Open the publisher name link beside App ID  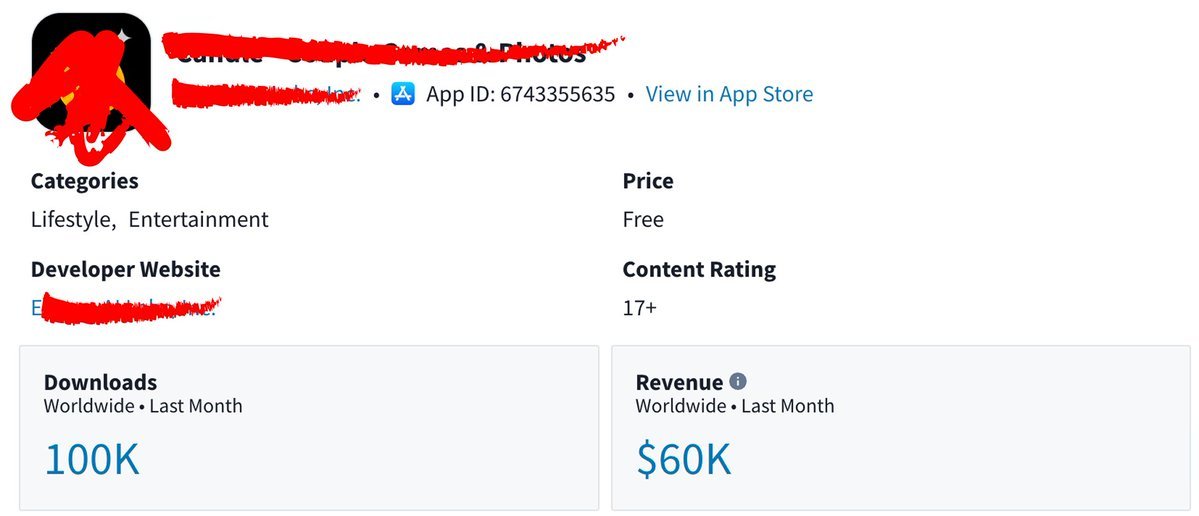click(265, 94)
